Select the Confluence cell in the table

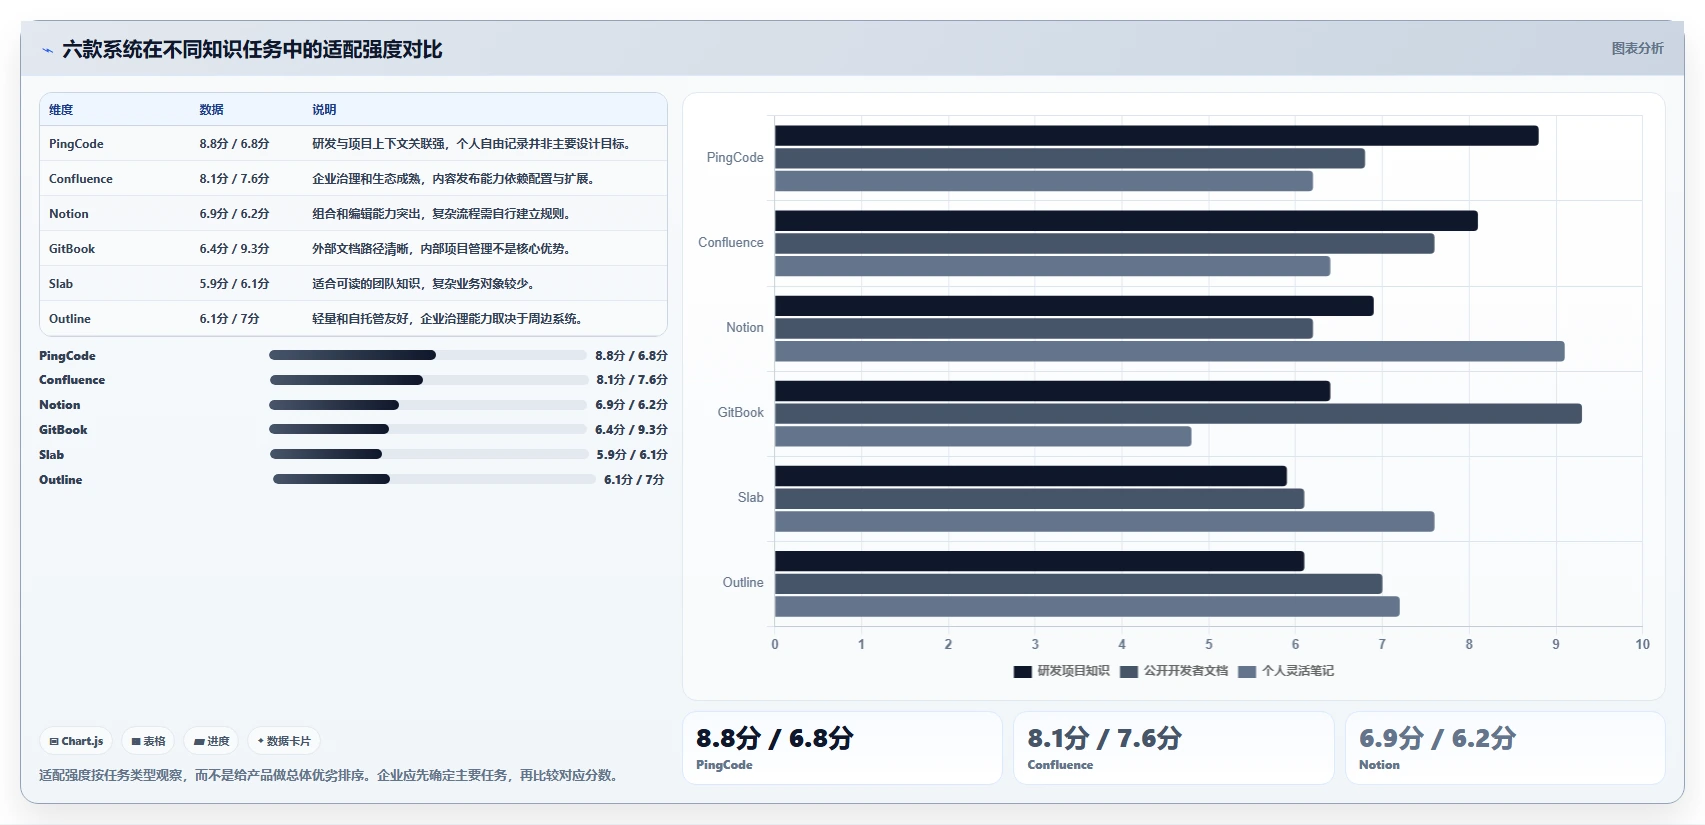point(81,179)
